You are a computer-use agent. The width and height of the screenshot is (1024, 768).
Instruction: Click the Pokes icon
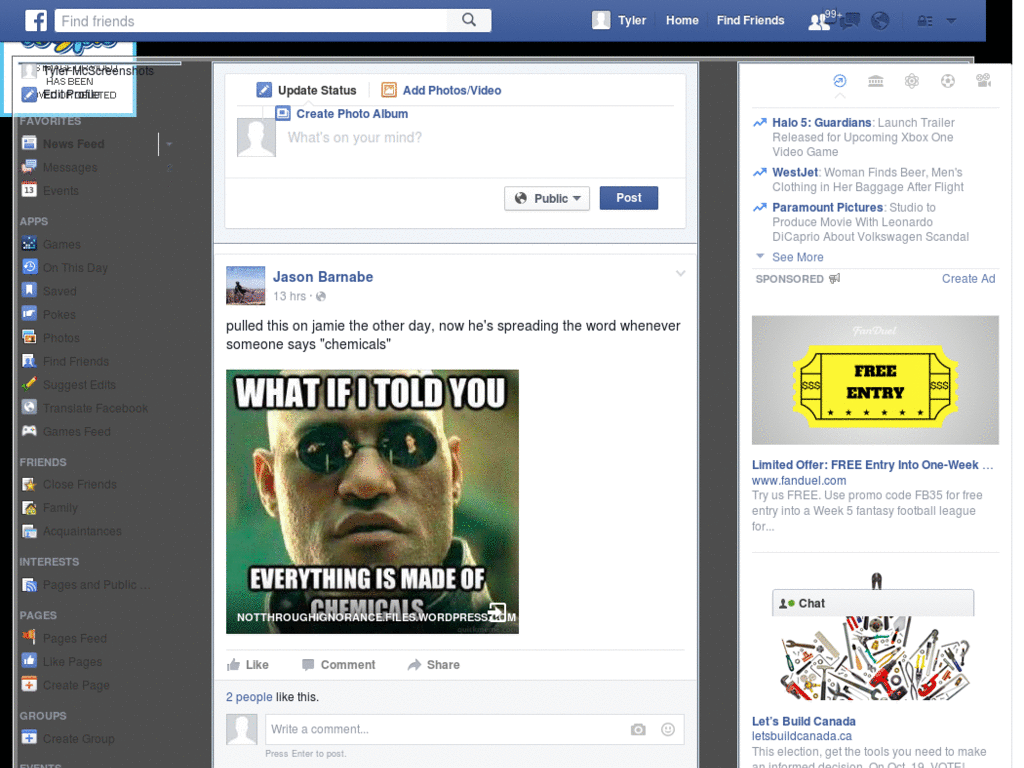pos(29,314)
